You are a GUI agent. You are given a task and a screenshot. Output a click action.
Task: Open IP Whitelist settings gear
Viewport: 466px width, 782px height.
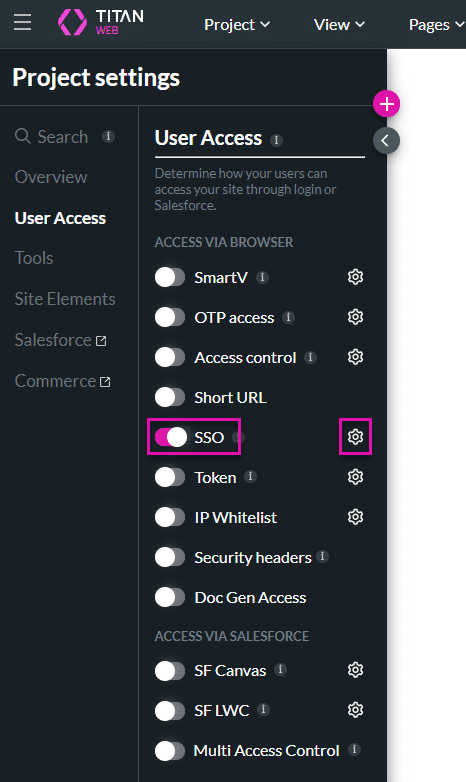(355, 517)
